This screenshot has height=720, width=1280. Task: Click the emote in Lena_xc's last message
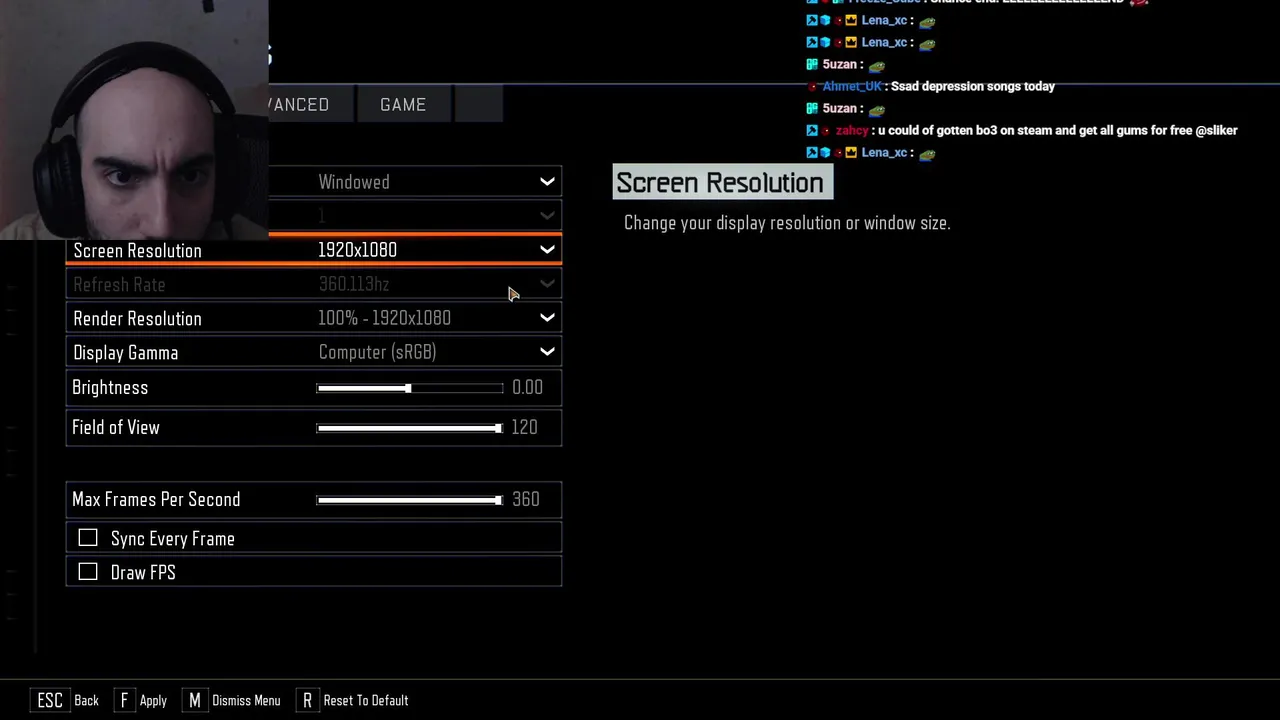pyautogui.click(x=927, y=153)
